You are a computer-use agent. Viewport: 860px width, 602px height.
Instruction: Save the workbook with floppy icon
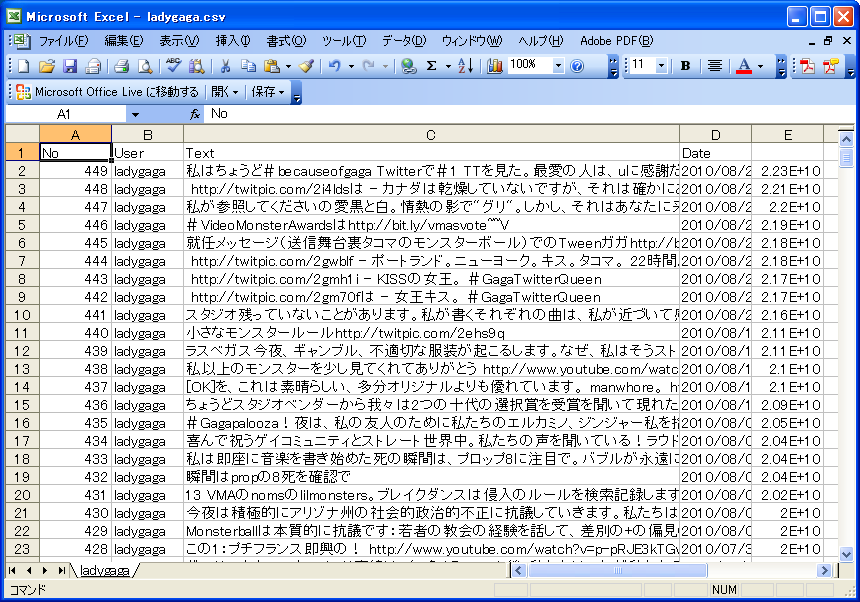pyautogui.click(x=70, y=66)
